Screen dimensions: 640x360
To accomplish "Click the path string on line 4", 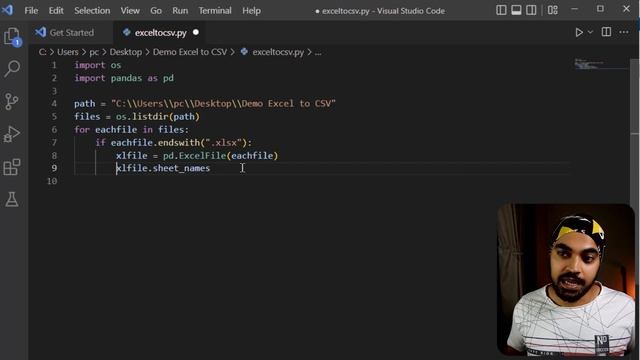I will point(223,104).
